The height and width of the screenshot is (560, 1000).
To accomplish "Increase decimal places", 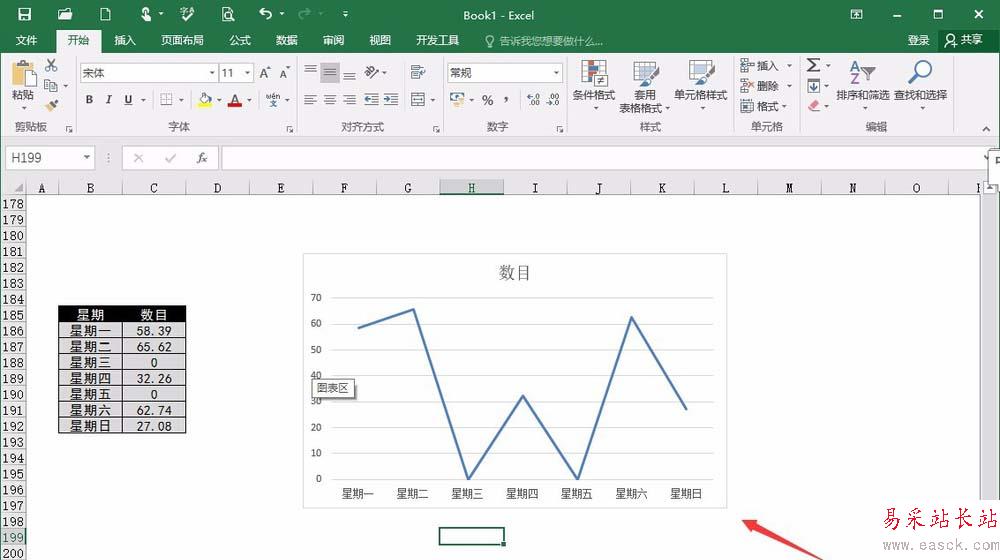I will pos(533,99).
